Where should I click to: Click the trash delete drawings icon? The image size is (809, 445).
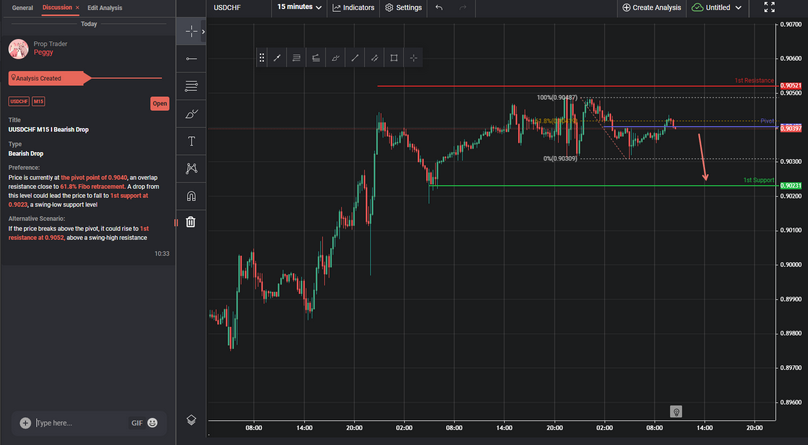pyautogui.click(x=191, y=222)
